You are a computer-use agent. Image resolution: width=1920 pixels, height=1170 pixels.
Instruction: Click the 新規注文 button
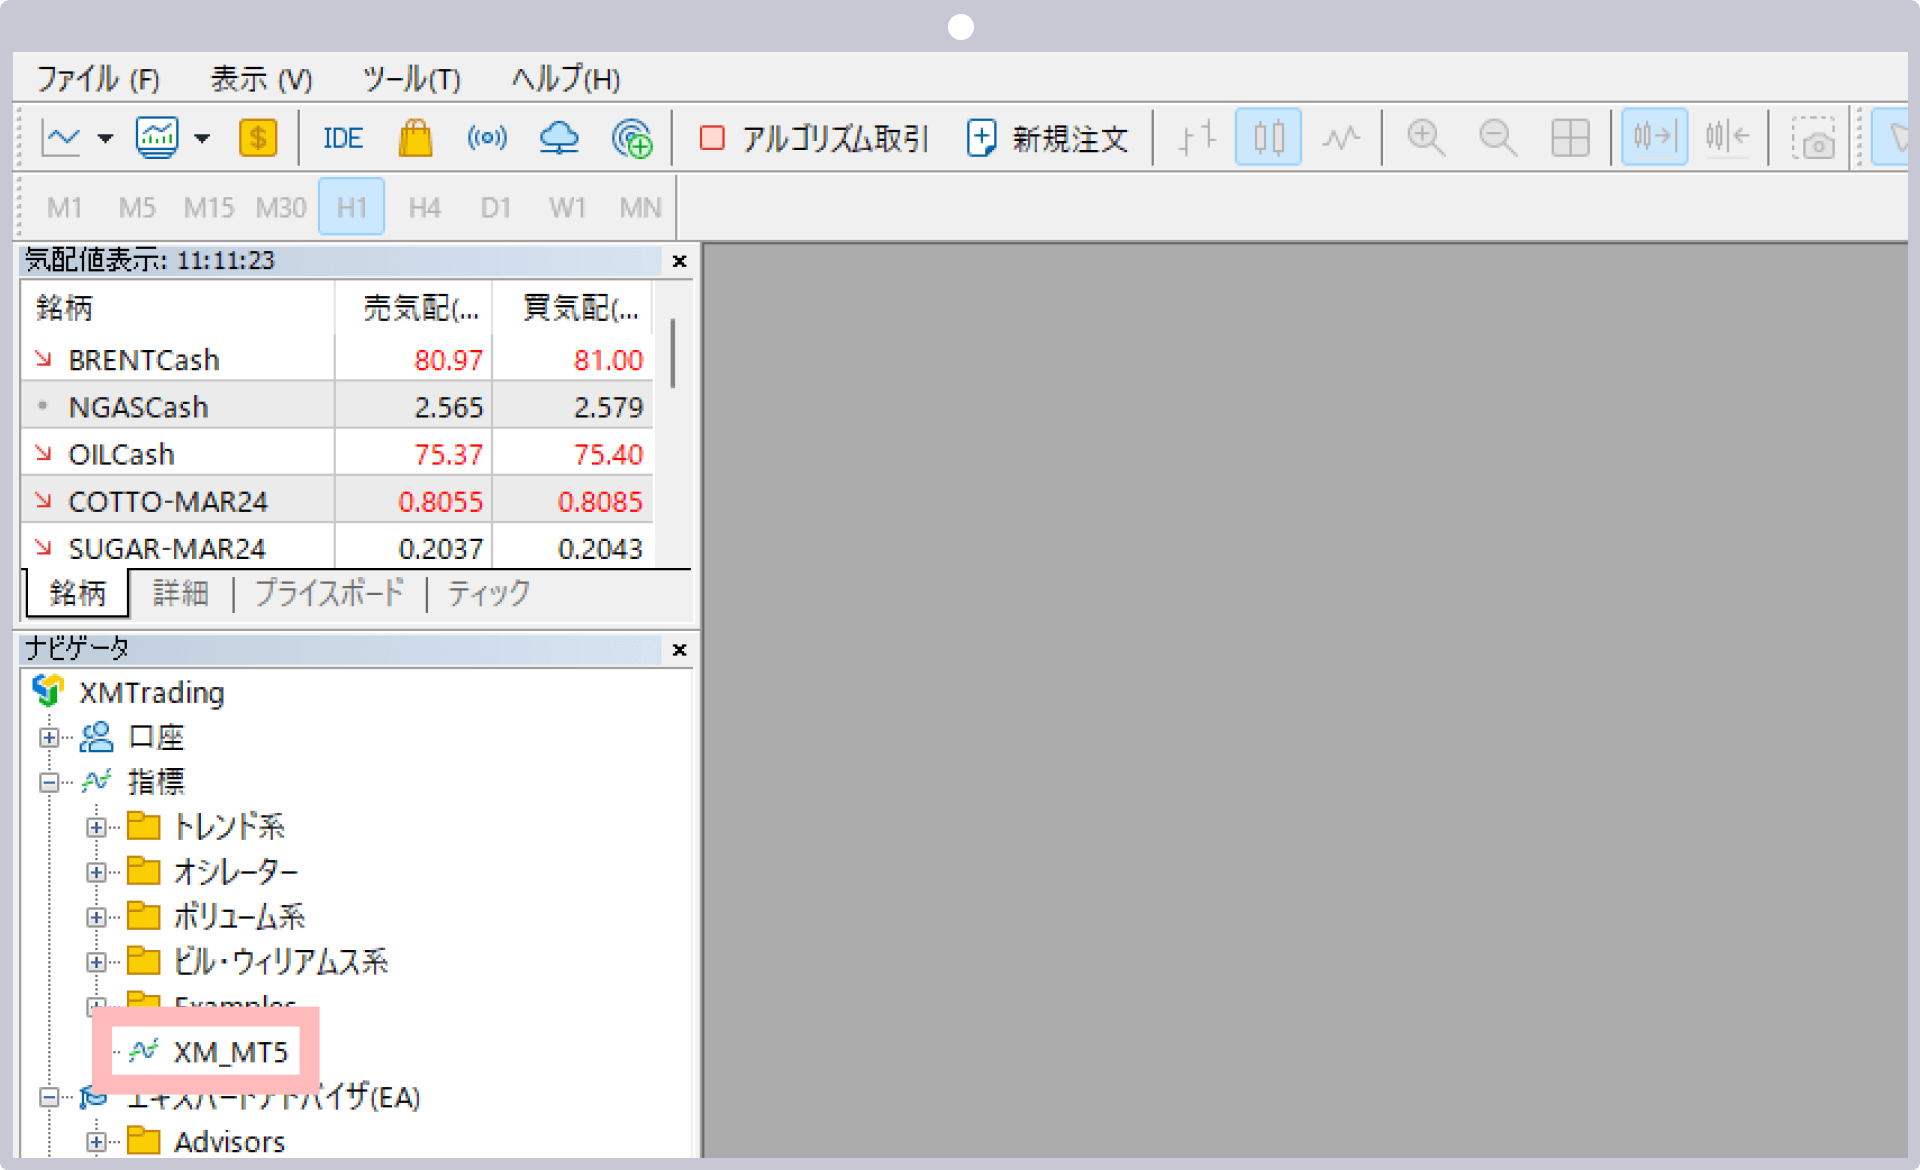pyautogui.click(x=1047, y=138)
